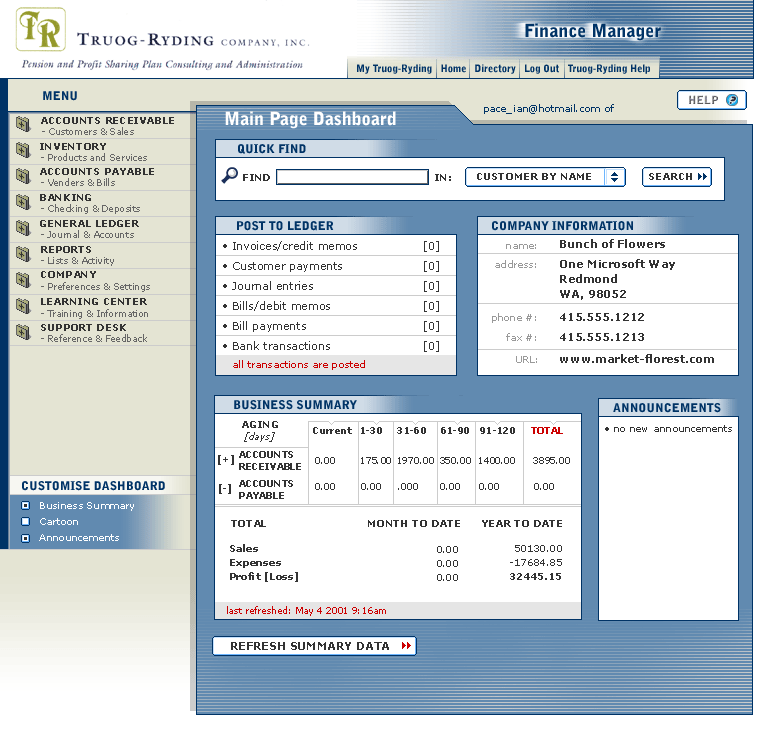Click the Truog-Ryding TR logo
This screenshot has height=740, width=760.
coord(41,30)
